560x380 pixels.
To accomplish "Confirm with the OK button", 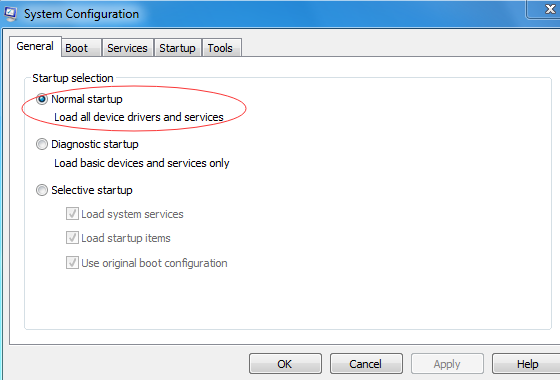I will click(285, 364).
